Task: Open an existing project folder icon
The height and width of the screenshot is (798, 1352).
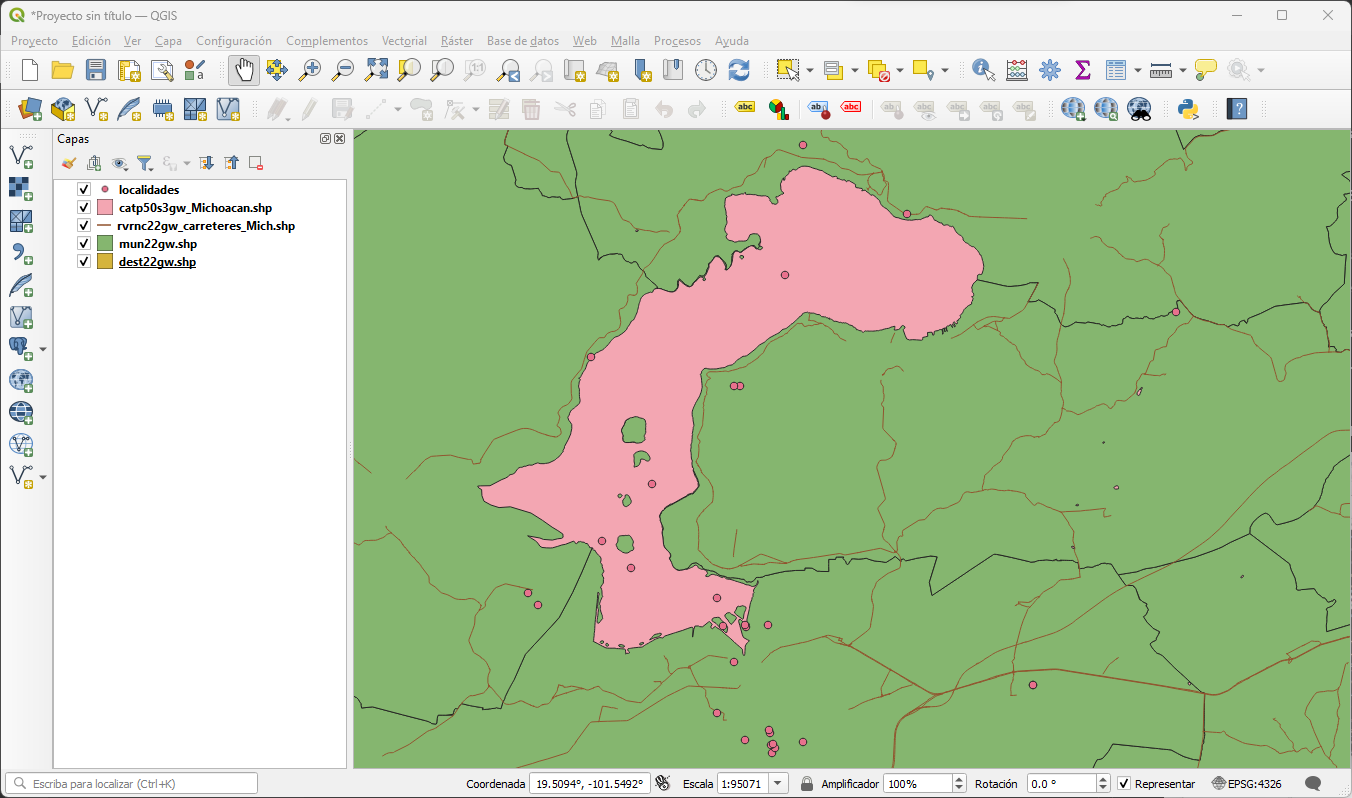Action: point(63,70)
